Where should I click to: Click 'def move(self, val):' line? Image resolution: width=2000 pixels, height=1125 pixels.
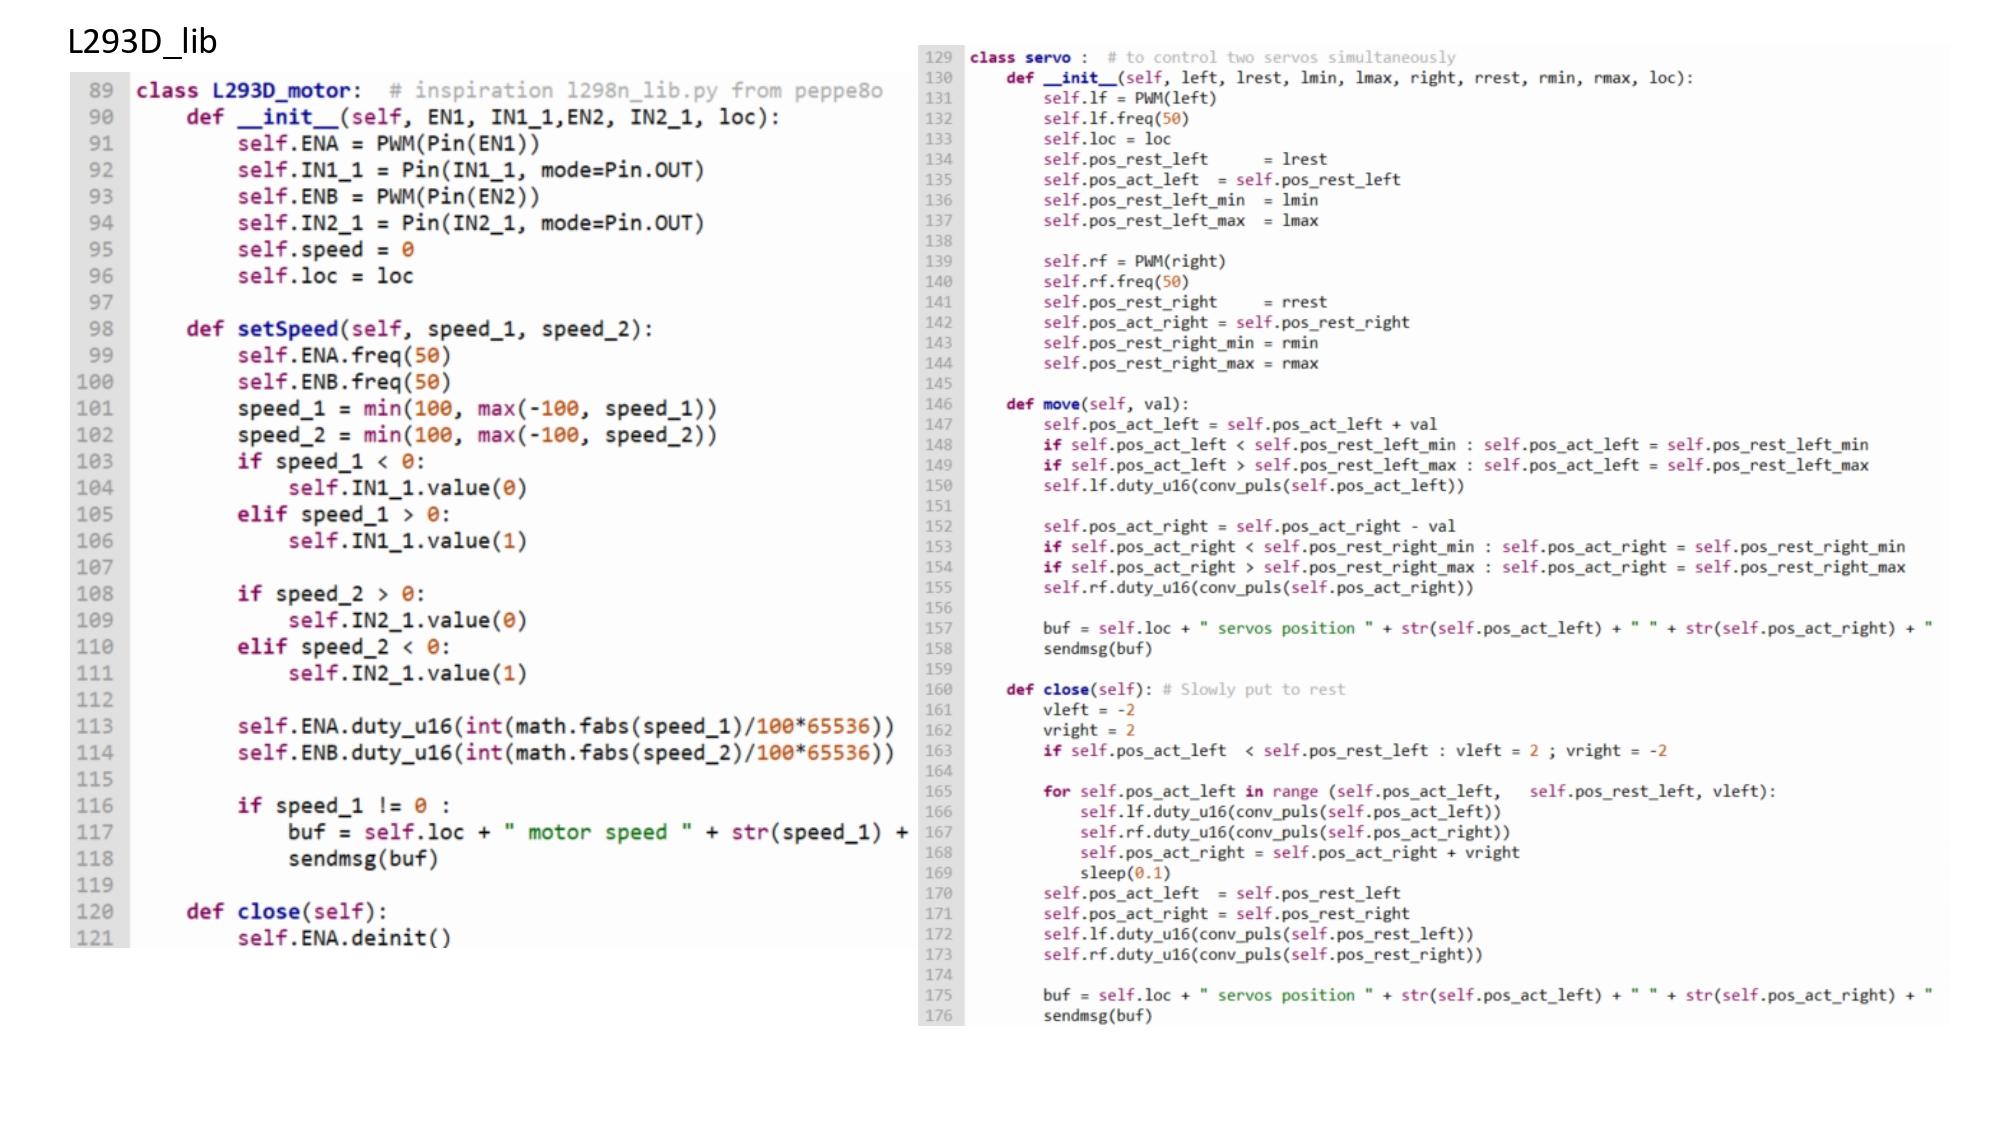tap(1098, 404)
